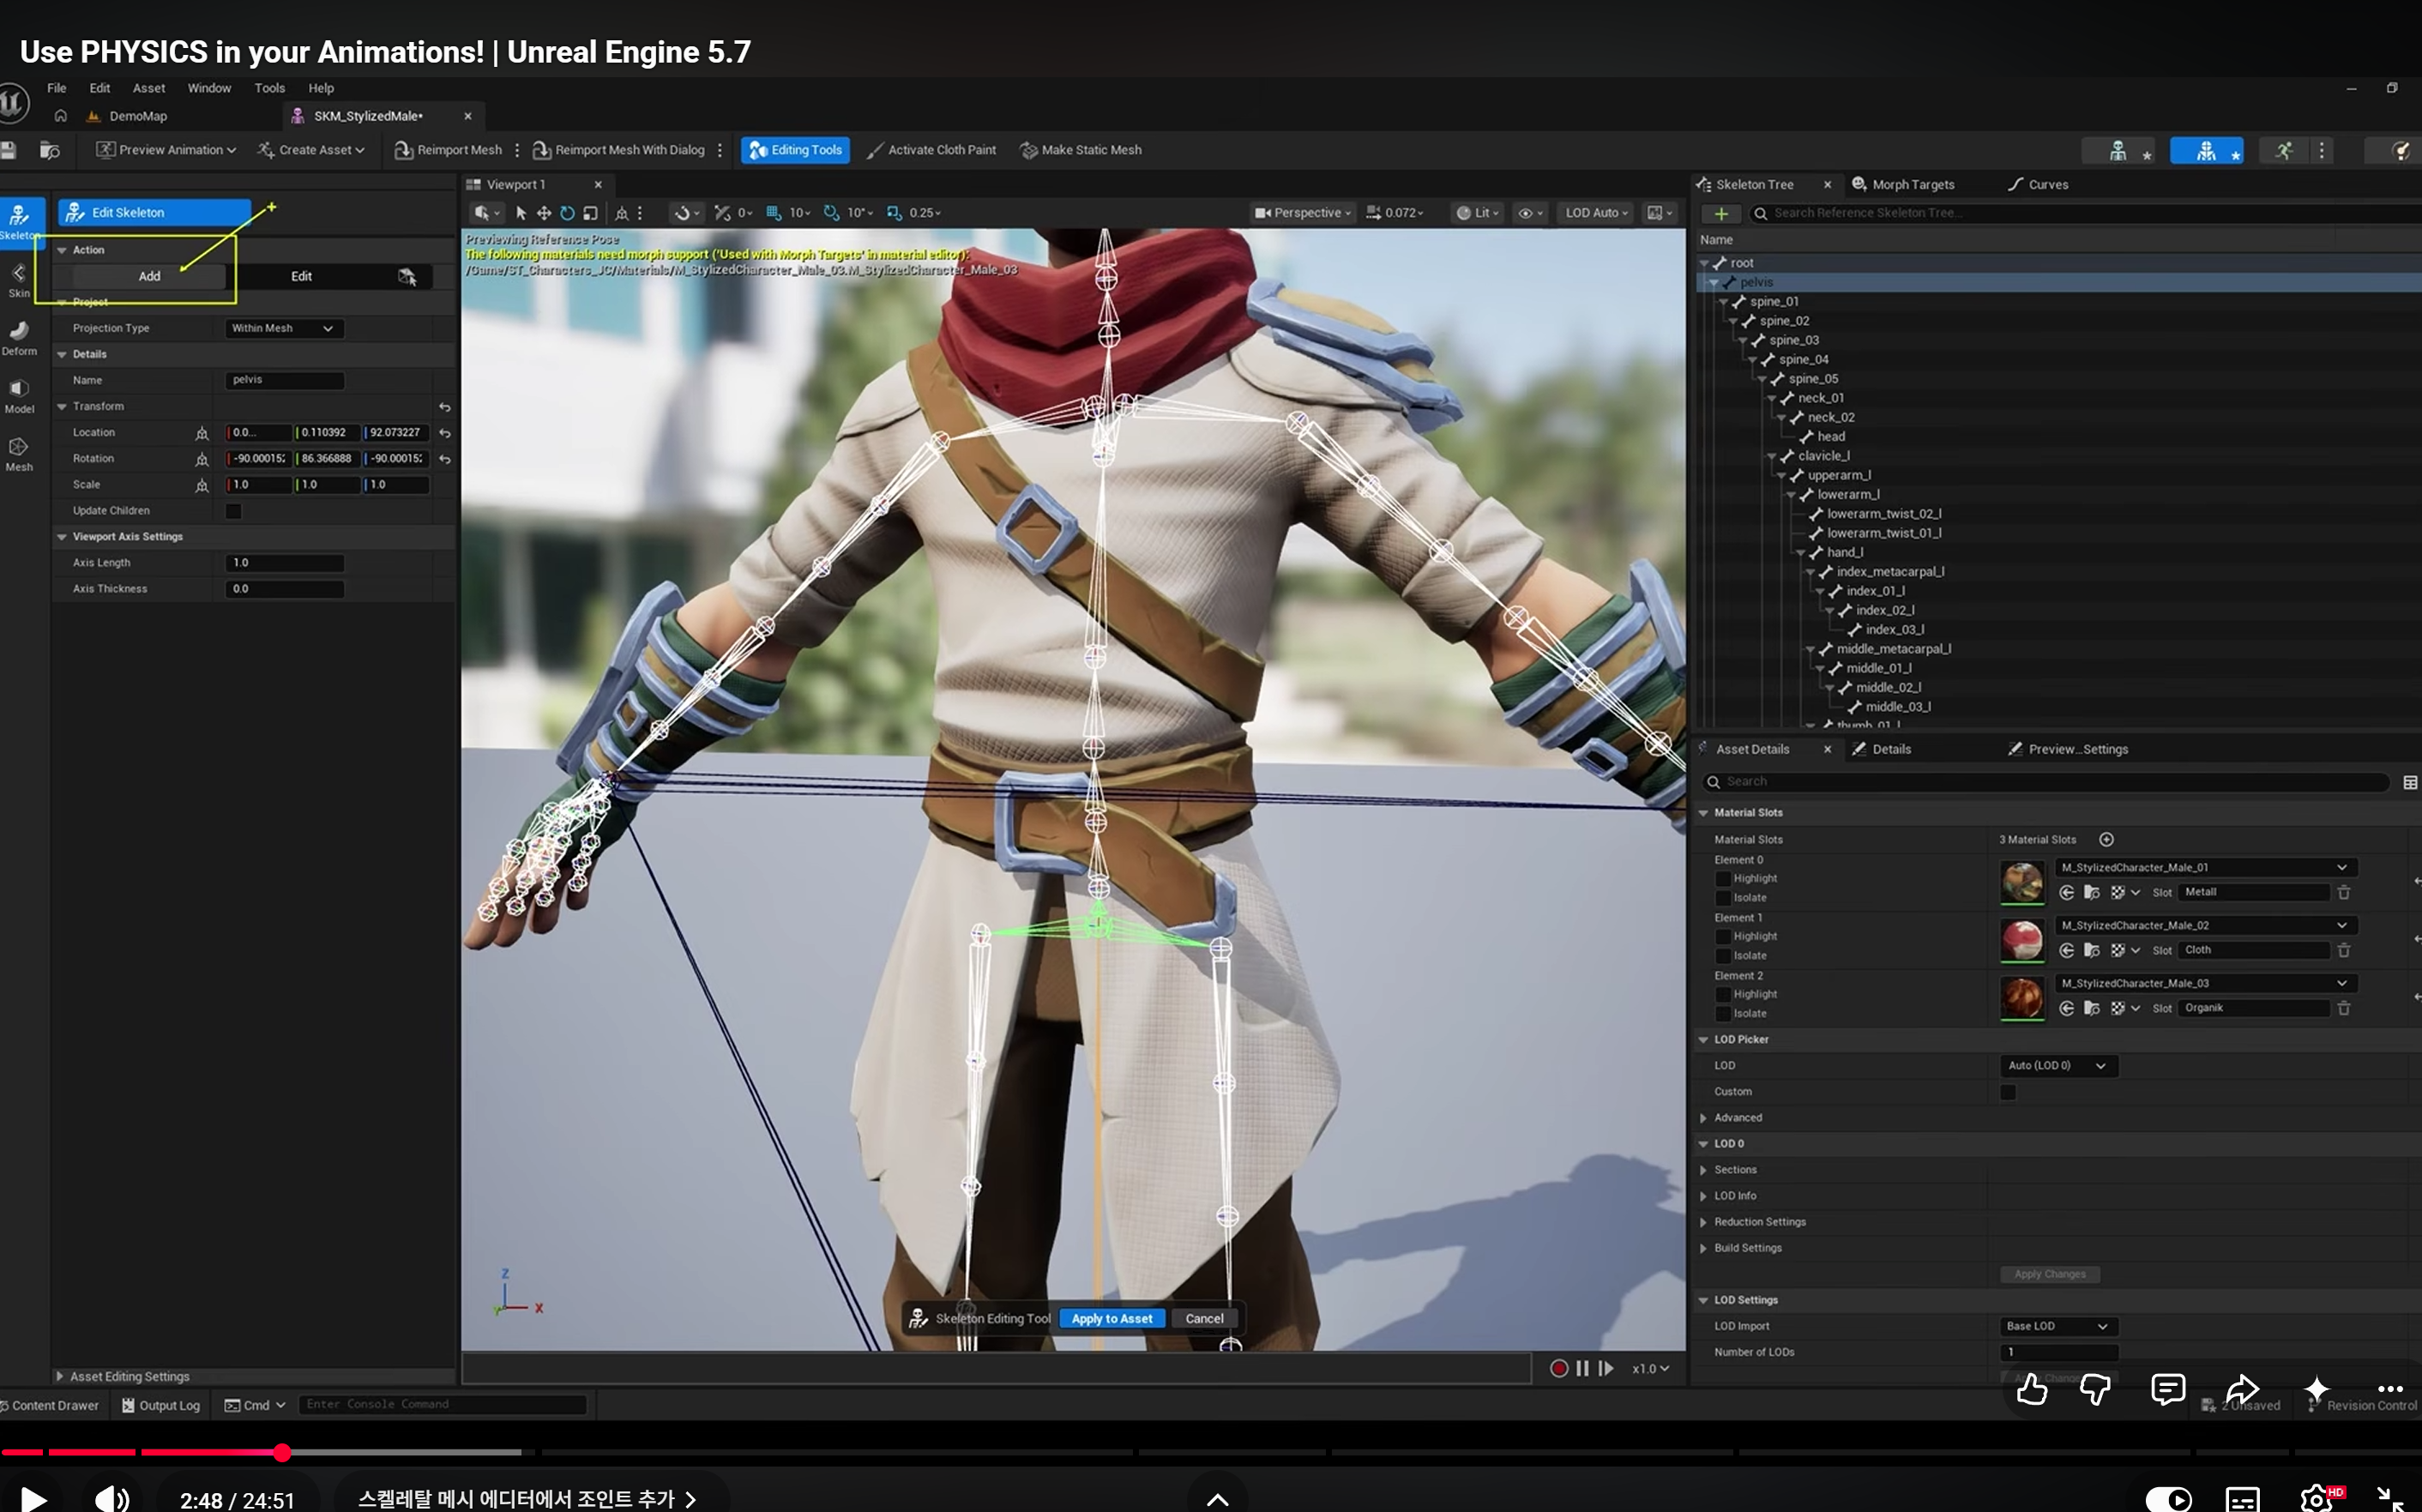This screenshot has width=2422, height=1512.
Task: Add bone with plus icon in Skeleton Tree
Action: click(x=1721, y=213)
